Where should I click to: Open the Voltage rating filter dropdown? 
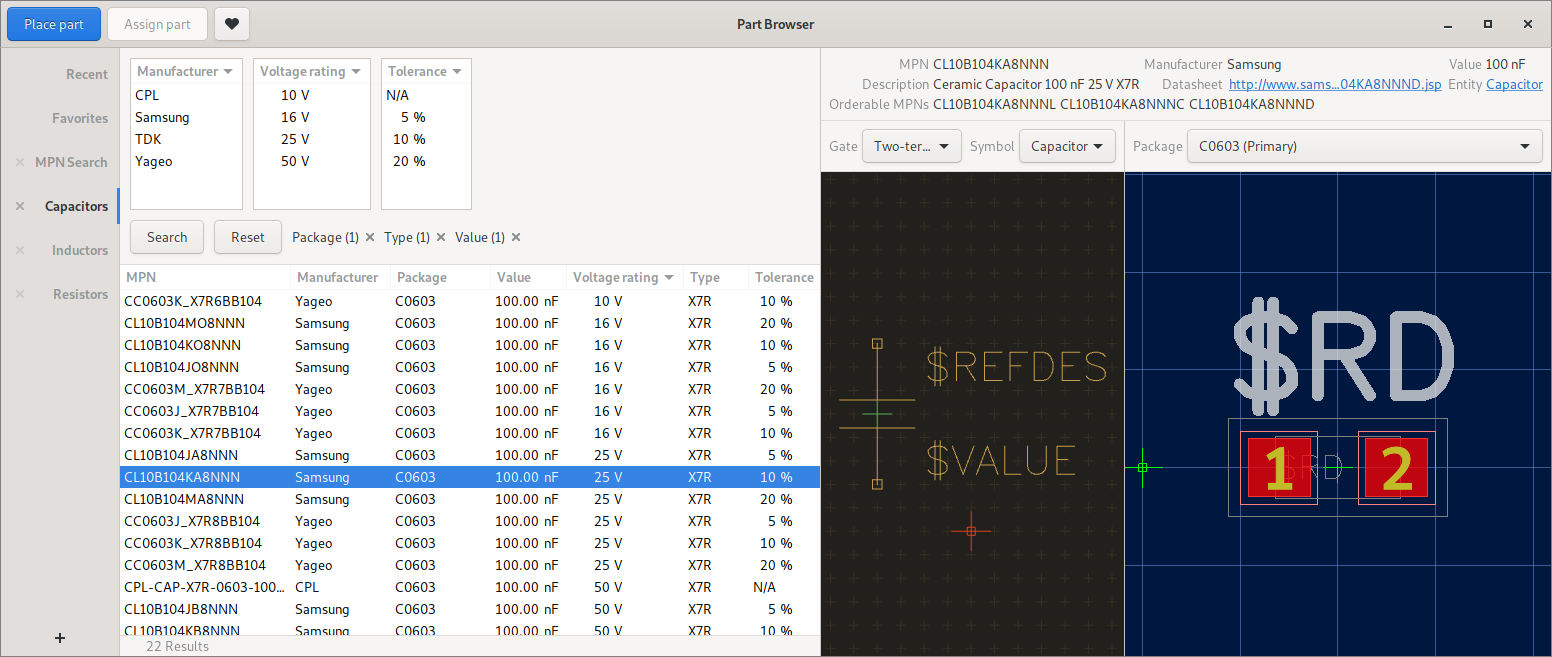(311, 71)
